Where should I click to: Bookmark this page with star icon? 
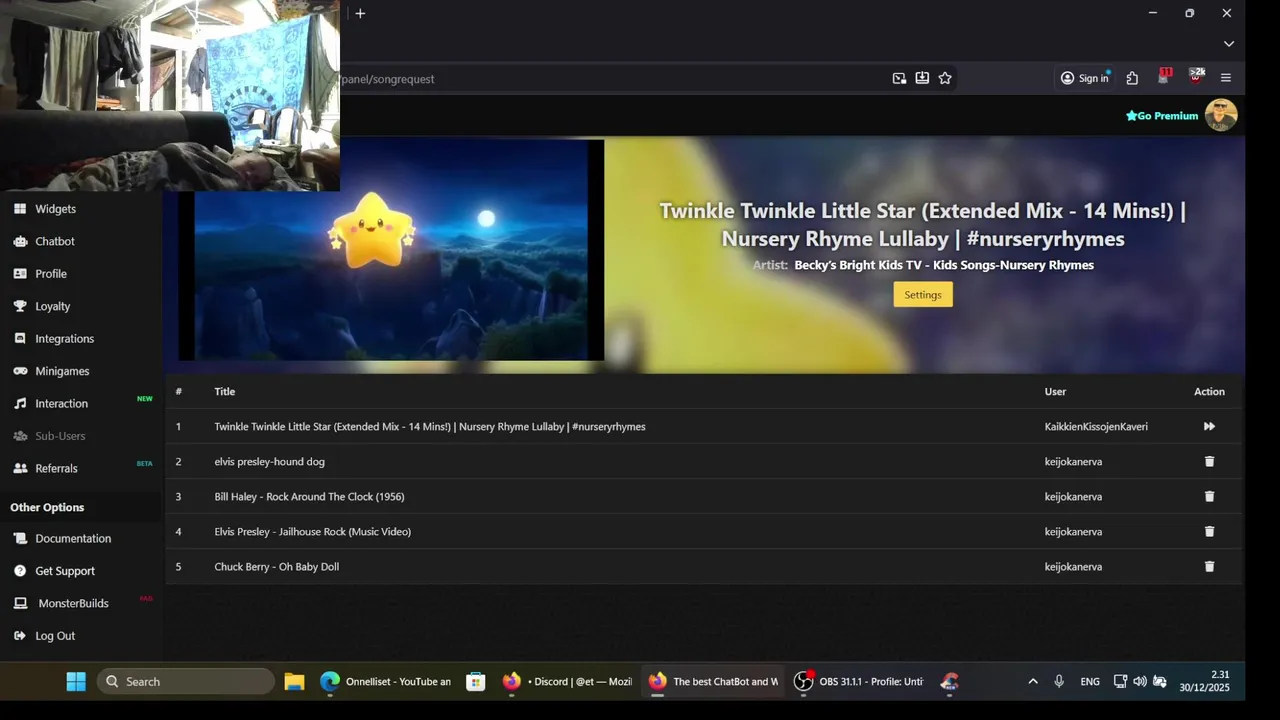tap(945, 78)
